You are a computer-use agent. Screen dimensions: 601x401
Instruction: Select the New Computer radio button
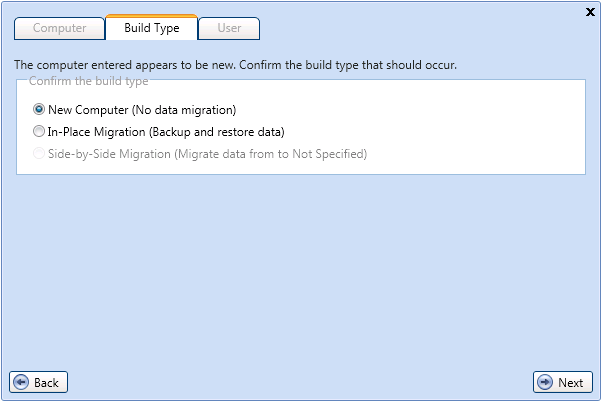(x=39, y=109)
